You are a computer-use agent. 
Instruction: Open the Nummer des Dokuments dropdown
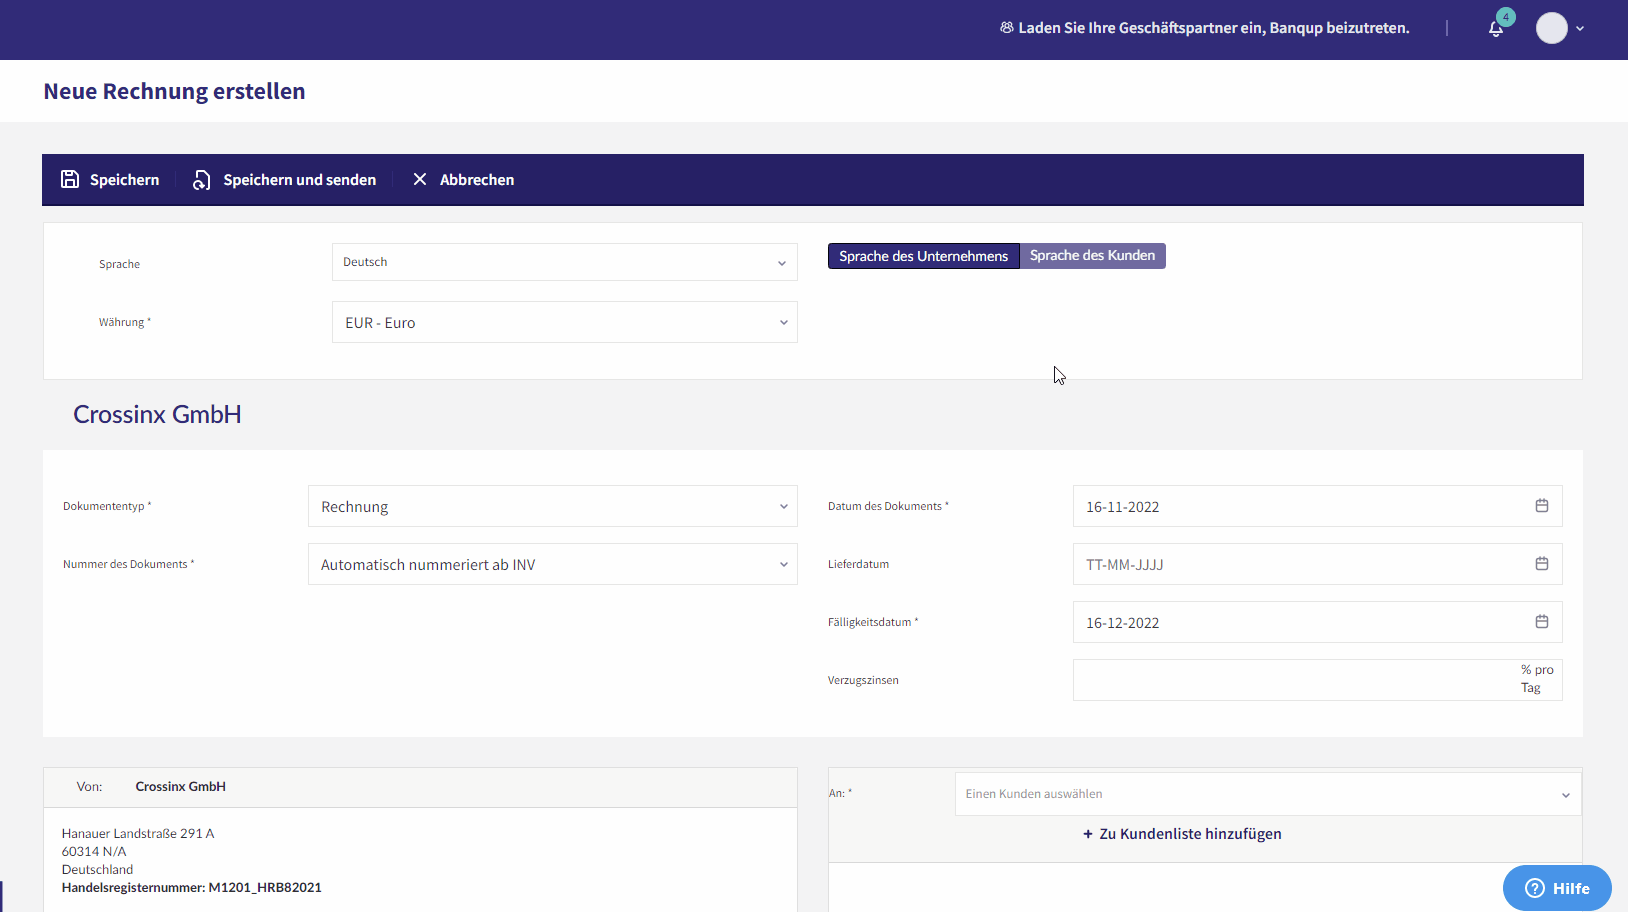pos(553,564)
